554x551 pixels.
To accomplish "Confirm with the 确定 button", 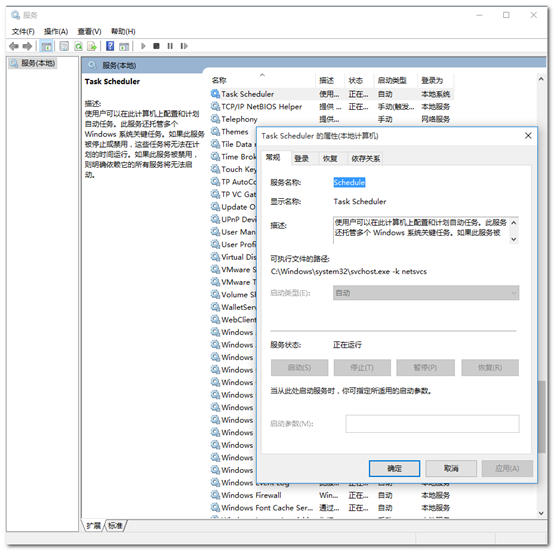I will pyautogui.click(x=394, y=468).
